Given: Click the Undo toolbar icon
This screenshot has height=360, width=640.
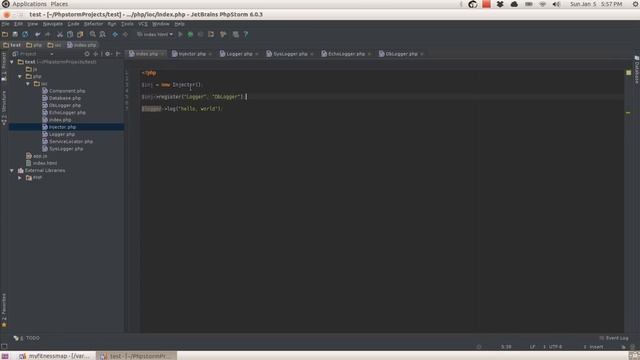Looking at the screenshot, I should click(x=38, y=35).
